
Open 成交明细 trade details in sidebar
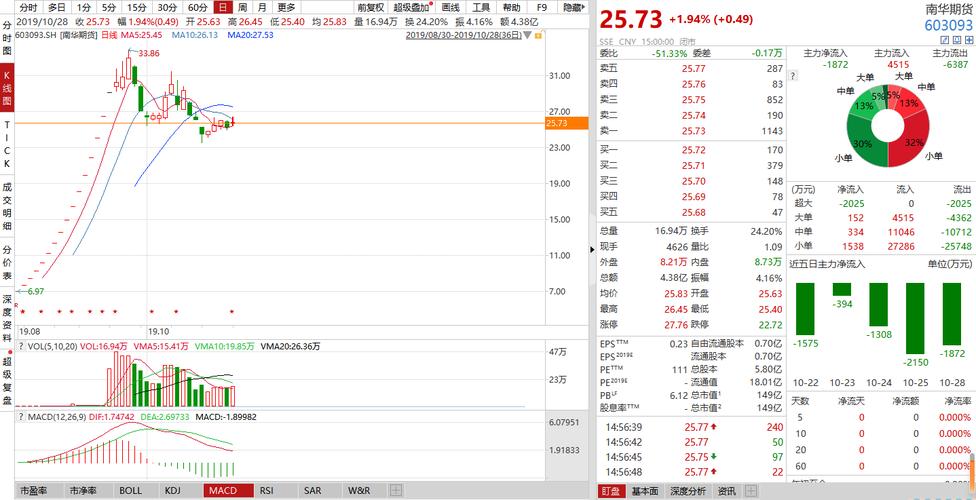click(x=7, y=206)
